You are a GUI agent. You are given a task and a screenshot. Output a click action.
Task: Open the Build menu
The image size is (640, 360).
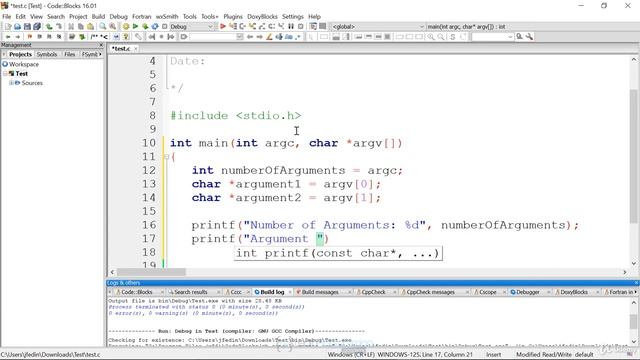pyautogui.click(x=98, y=16)
